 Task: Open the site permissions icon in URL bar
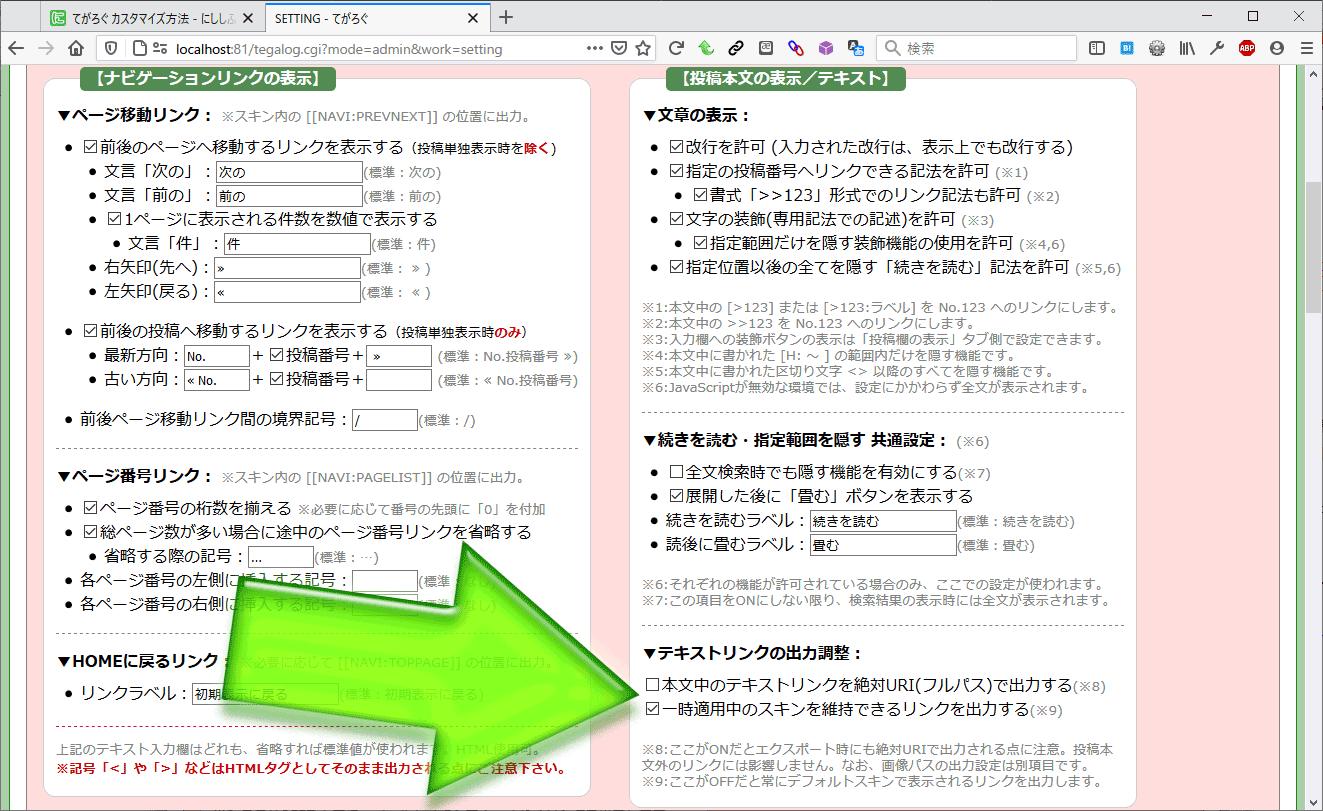coord(159,48)
